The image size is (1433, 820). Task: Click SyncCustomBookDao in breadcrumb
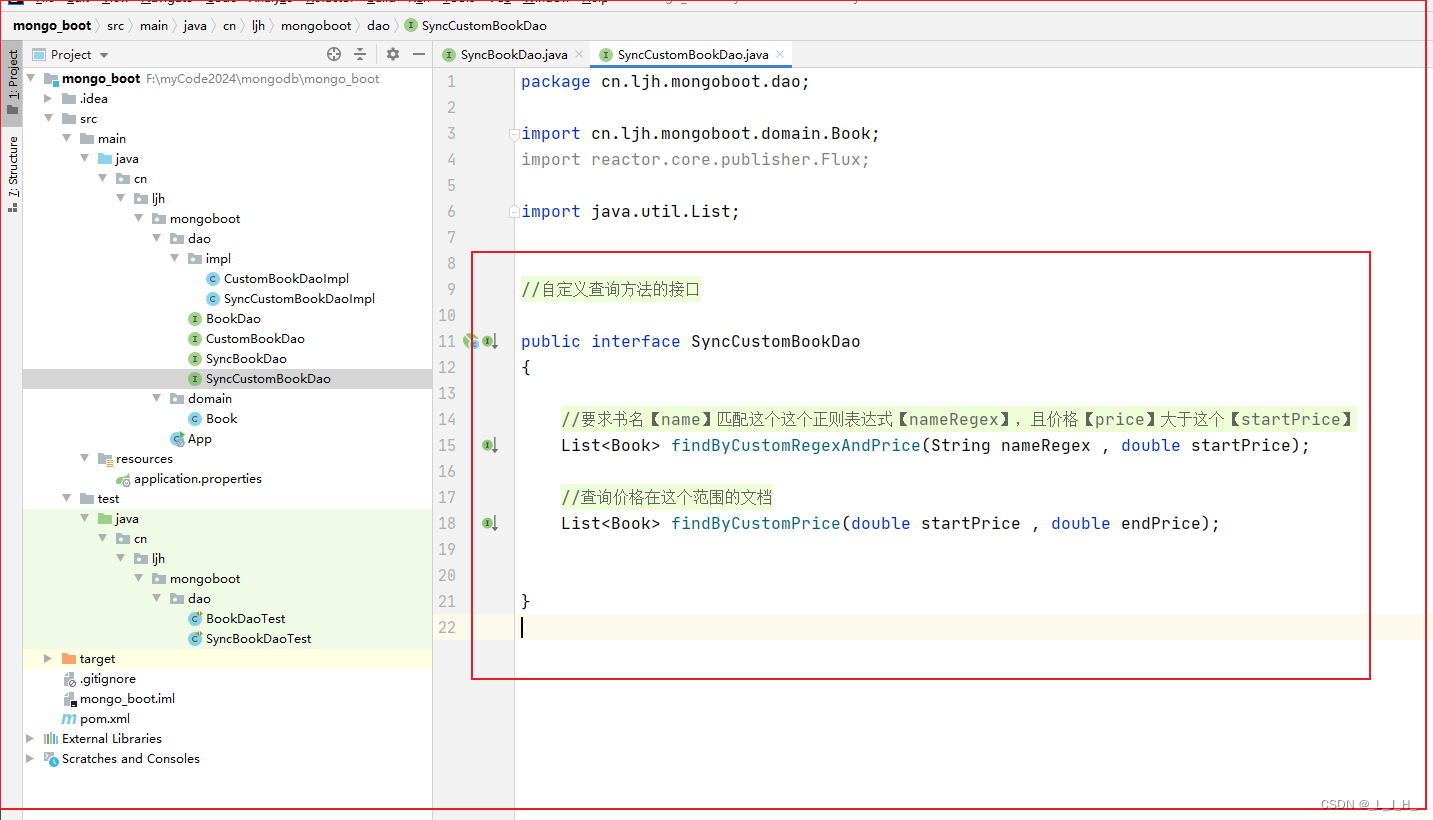475,26
